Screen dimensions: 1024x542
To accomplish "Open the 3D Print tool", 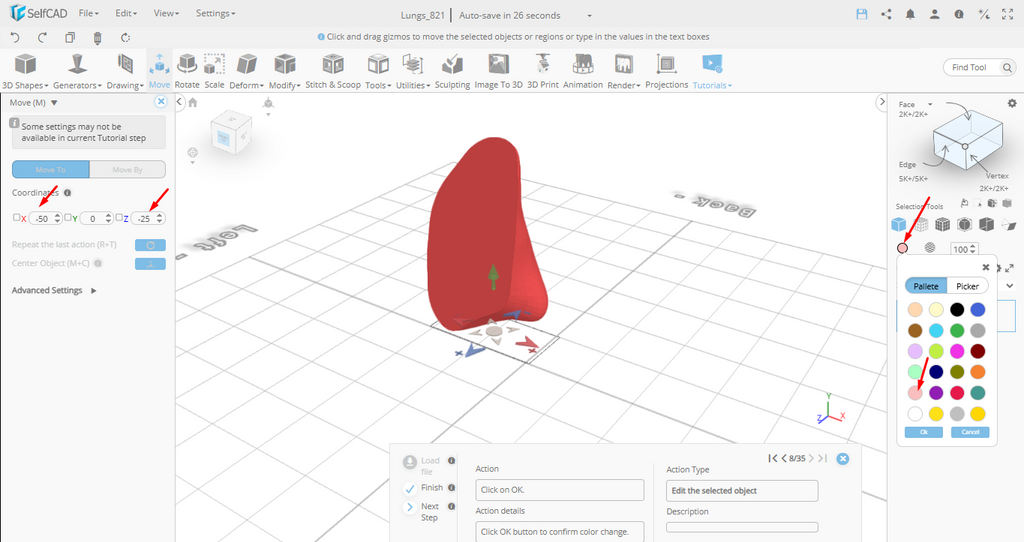I will pos(543,70).
